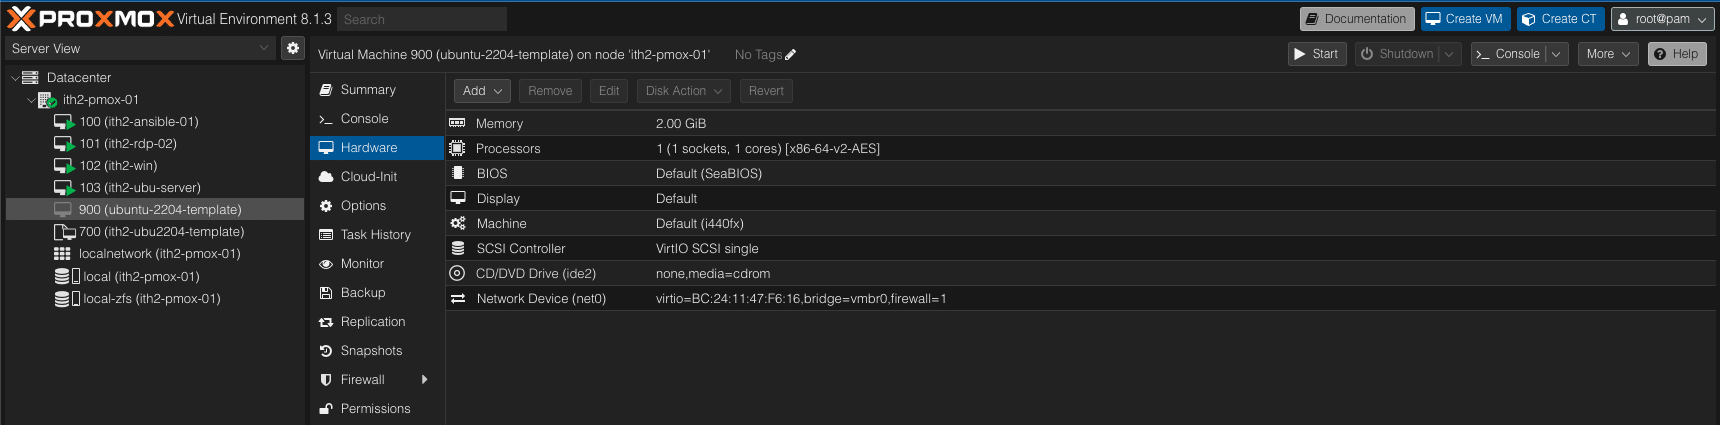Open the Task History tab

coord(375,235)
